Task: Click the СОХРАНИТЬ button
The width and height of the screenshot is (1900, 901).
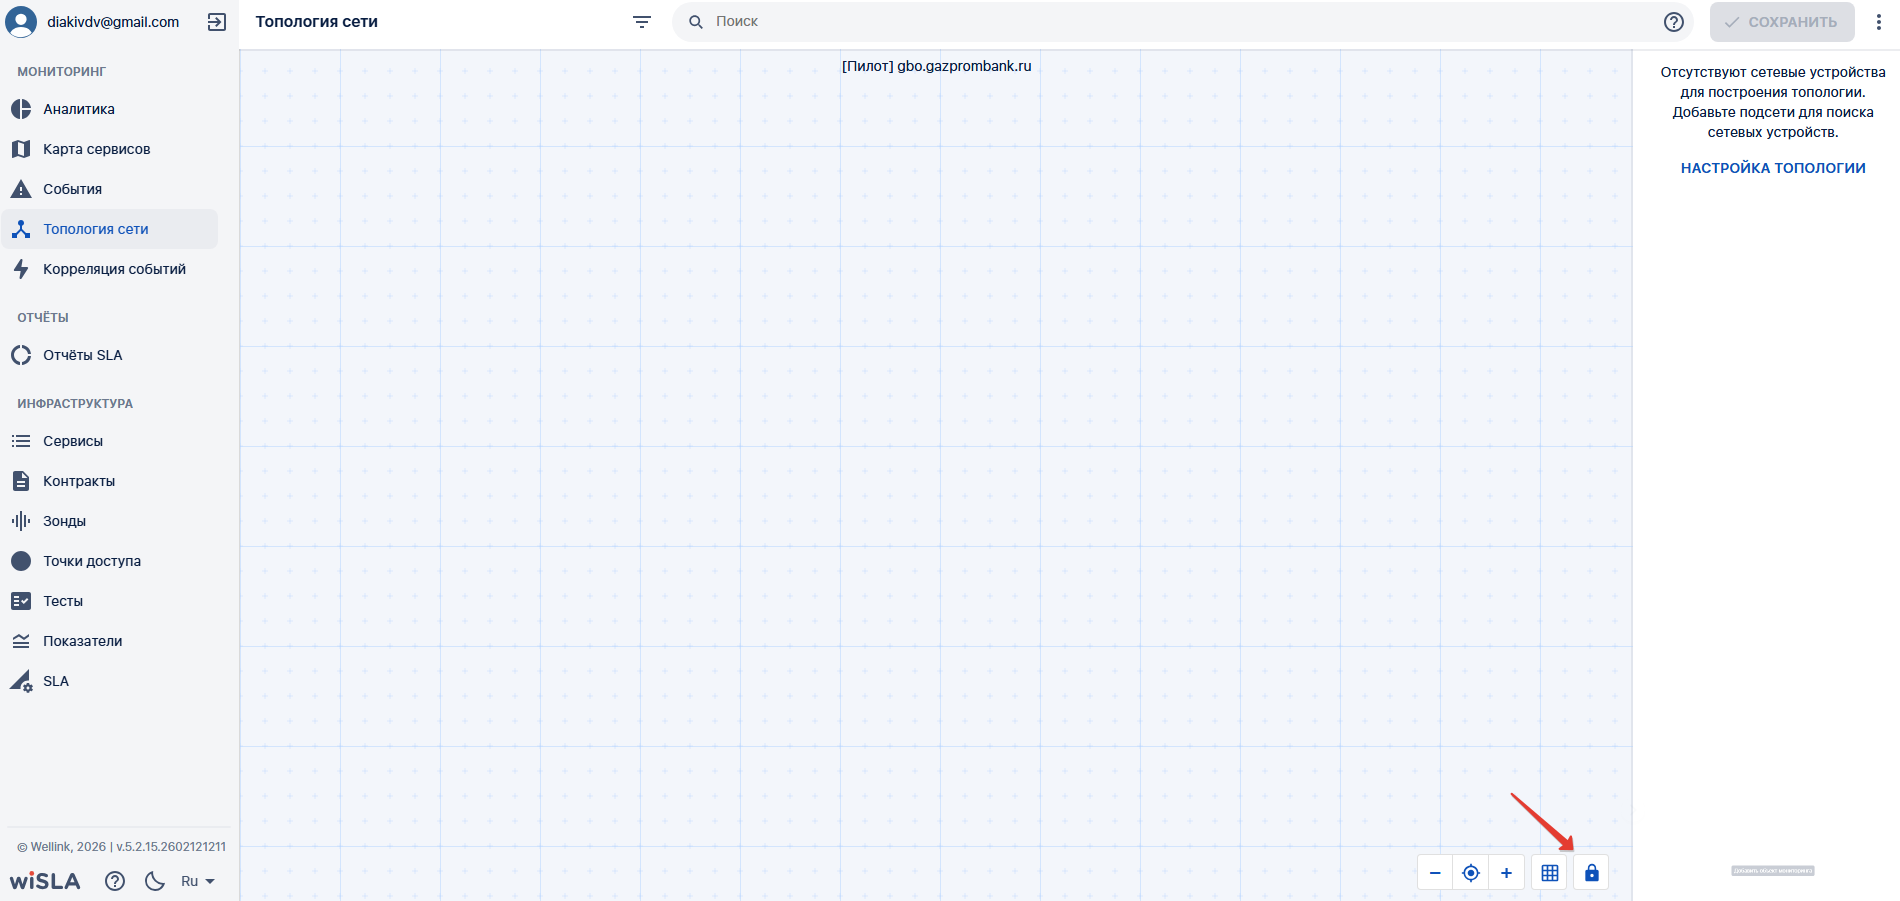Action: tap(1781, 22)
